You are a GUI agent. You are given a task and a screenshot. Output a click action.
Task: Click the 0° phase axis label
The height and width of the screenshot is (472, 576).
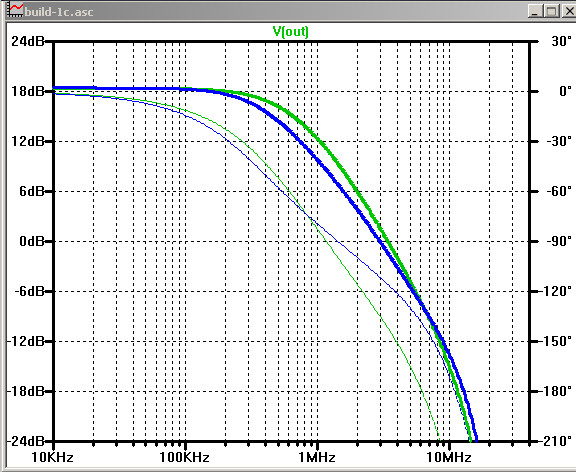pyautogui.click(x=565, y=91)
